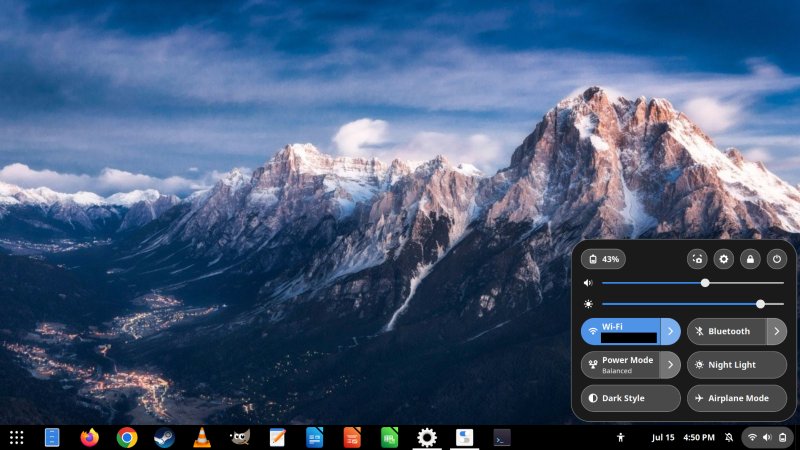This screenshot has height=450, width=800.
Task: Take a screenshot using the quick settings icon
Action: [698, 259]
